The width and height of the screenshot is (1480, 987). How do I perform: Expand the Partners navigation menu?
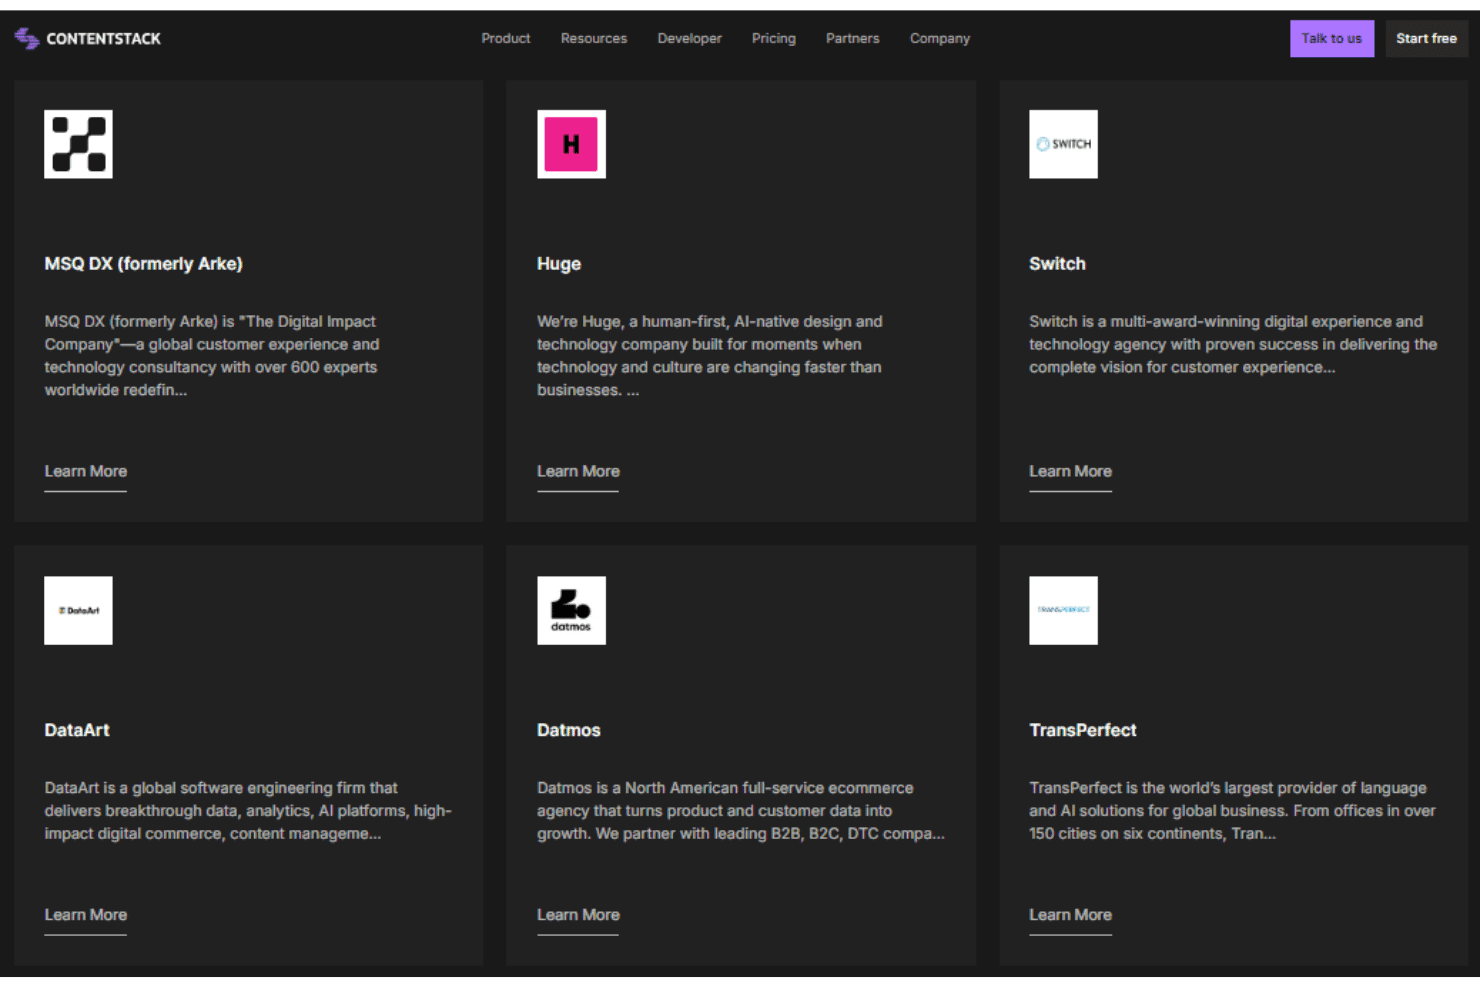pos(853,38)
